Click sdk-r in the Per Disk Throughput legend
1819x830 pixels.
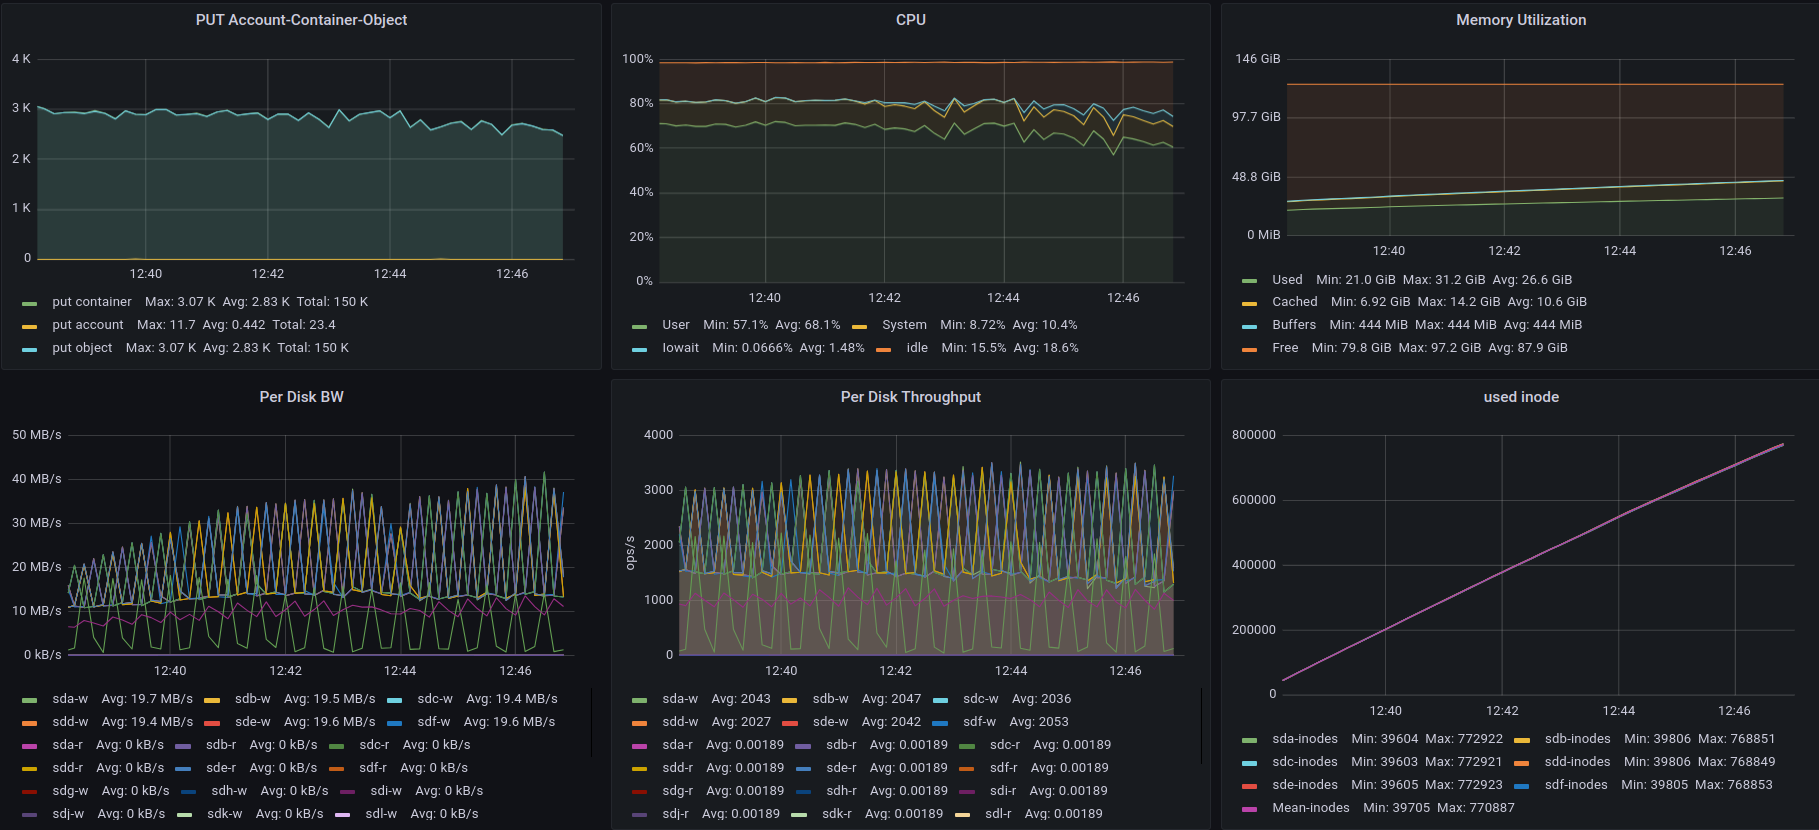(837, 814)
